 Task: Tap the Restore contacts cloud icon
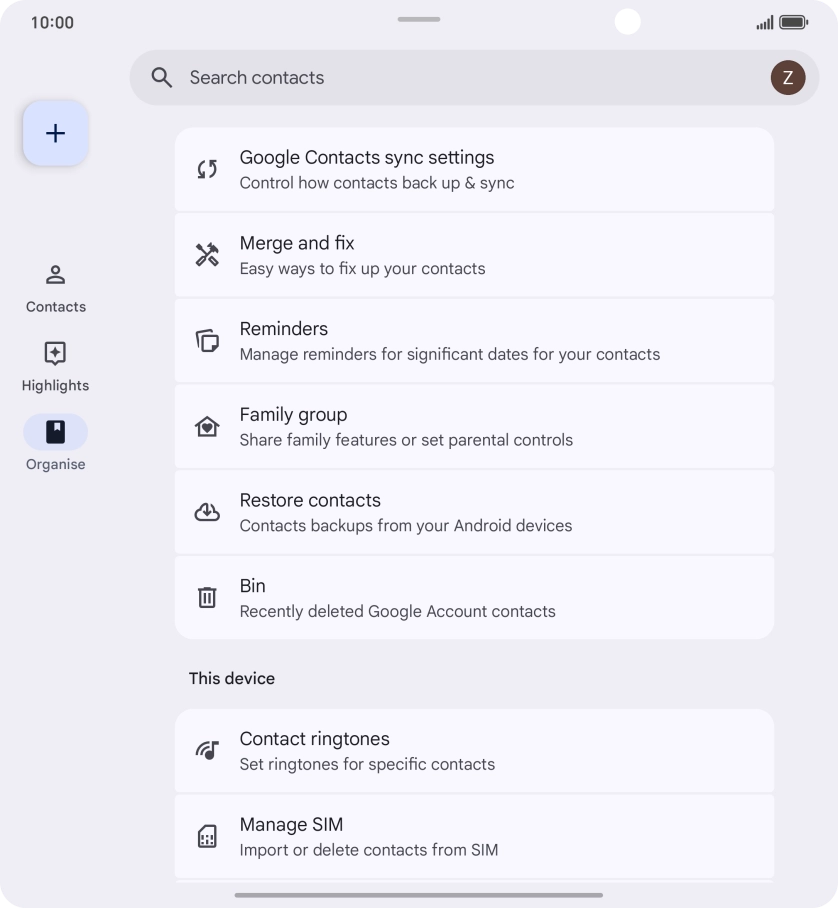207,512
